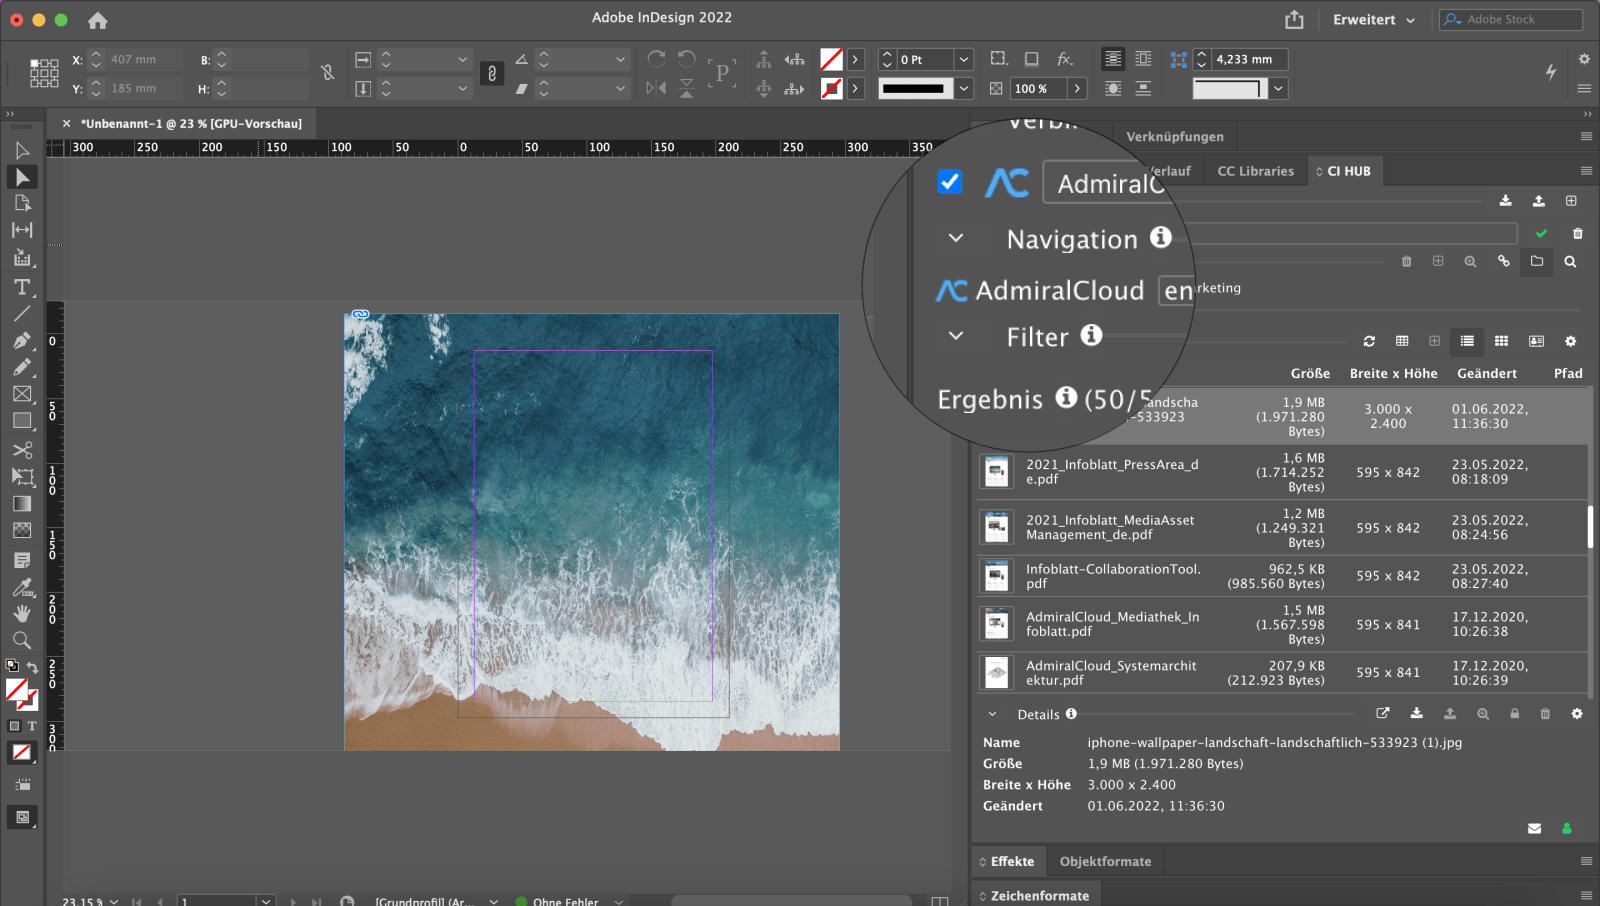Pick the Hand tool
Screen dimensions: 1600x906
[22, 613]
